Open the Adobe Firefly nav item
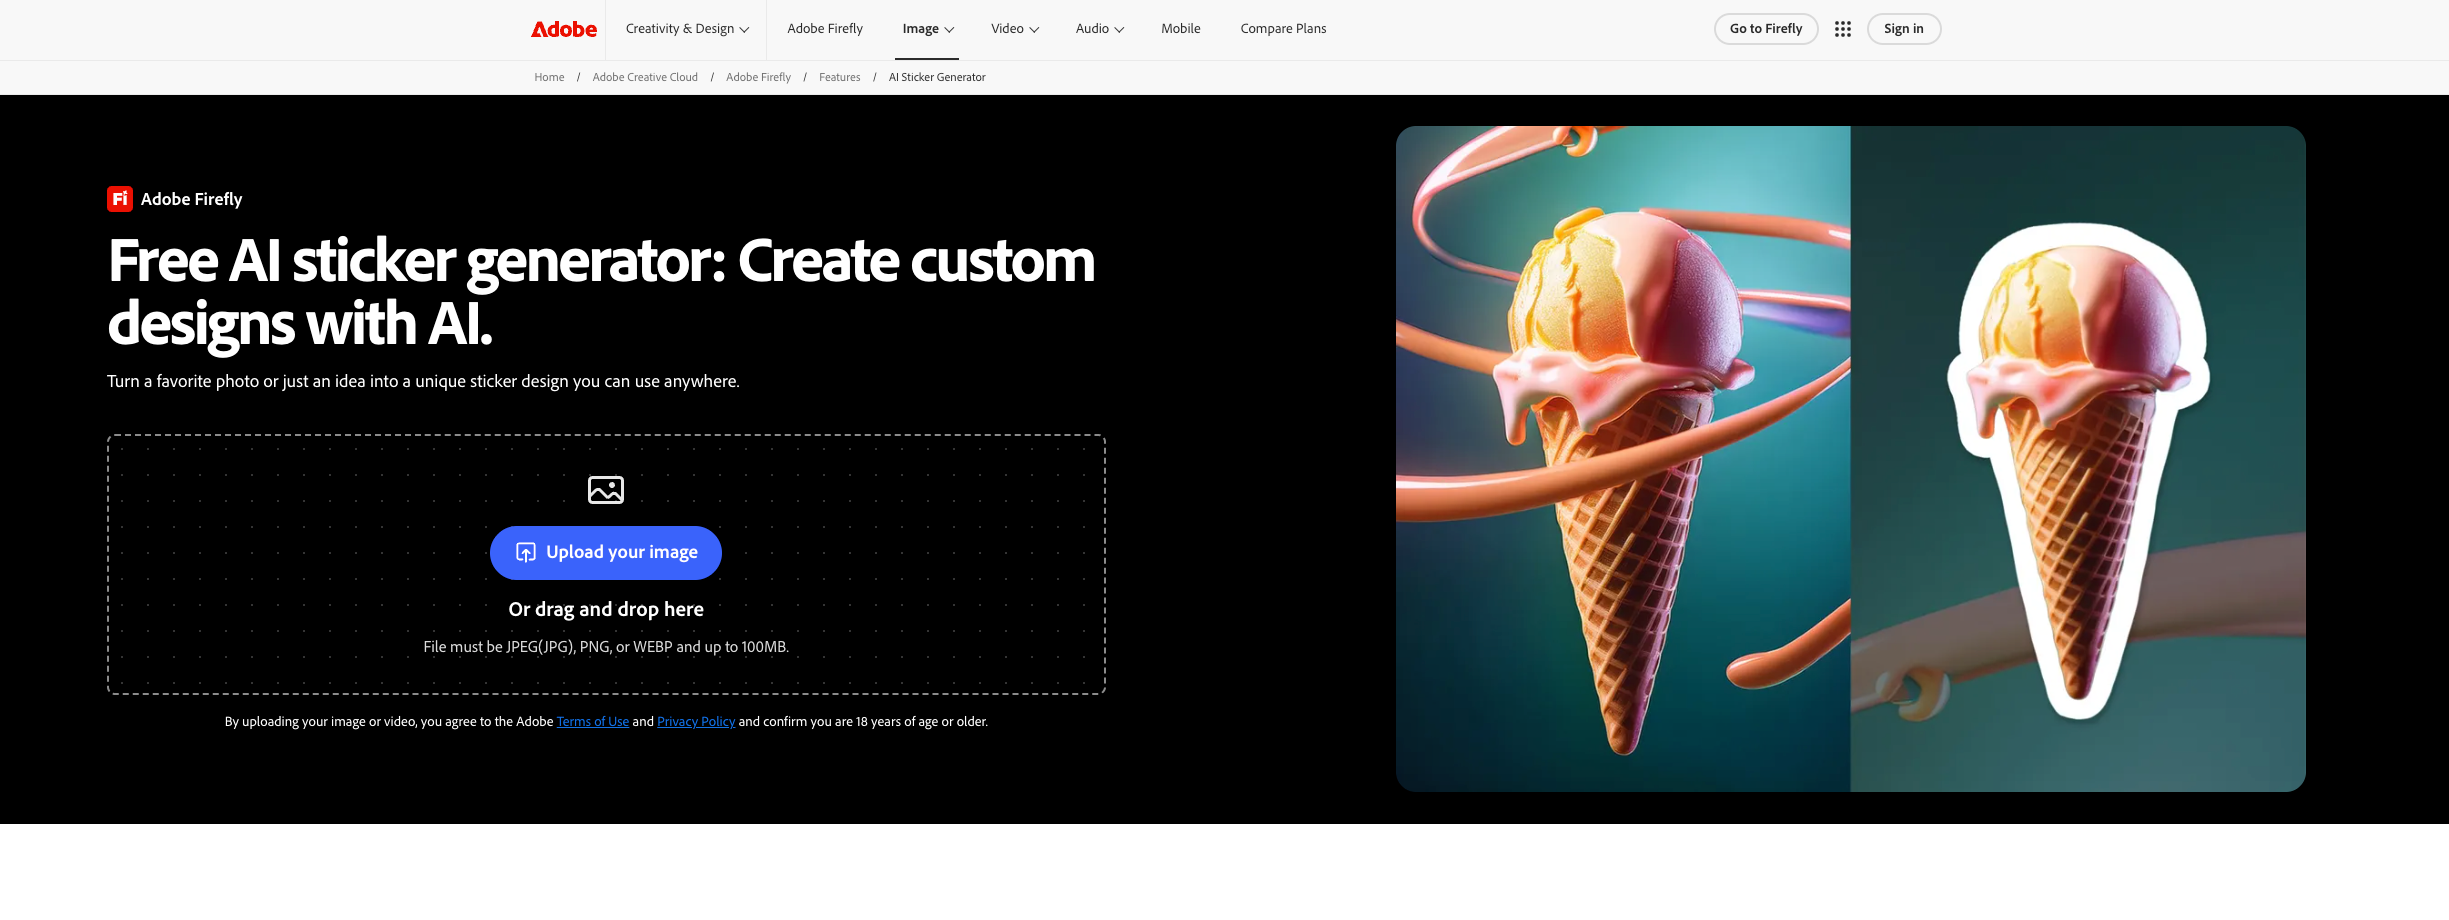Image resolution: width=2449 pixels, height=920 pixels. pyautogui.click(x=825, y=29)
